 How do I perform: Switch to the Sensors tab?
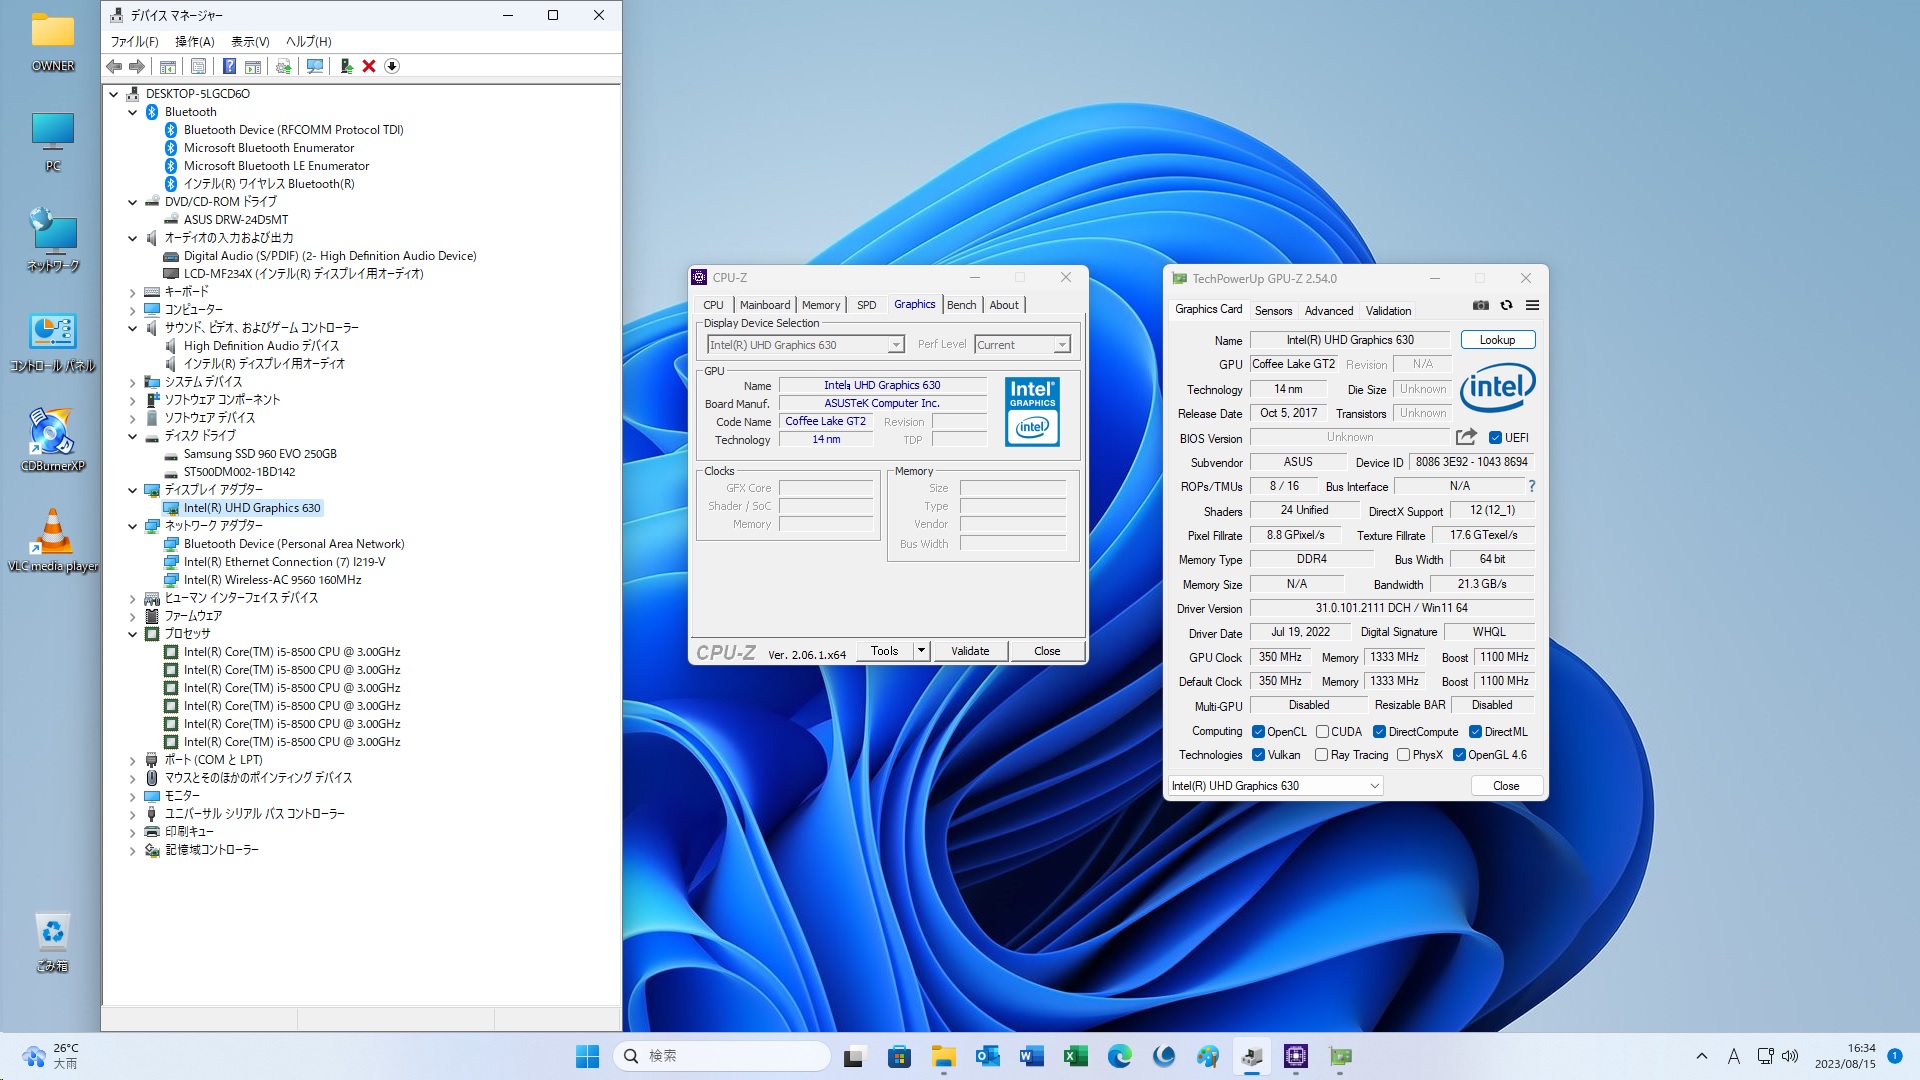pyautogui.click(x=1273, y=311)
